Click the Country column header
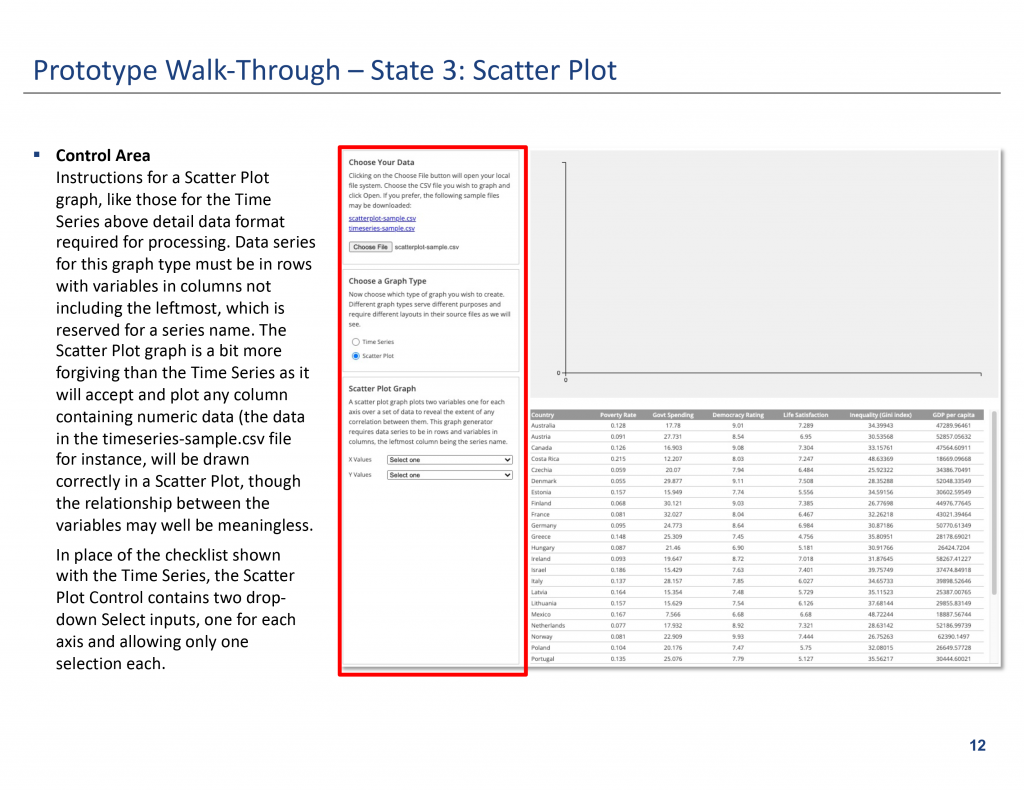The height and width of the screenshot is (791, 1024). [543, 415]
